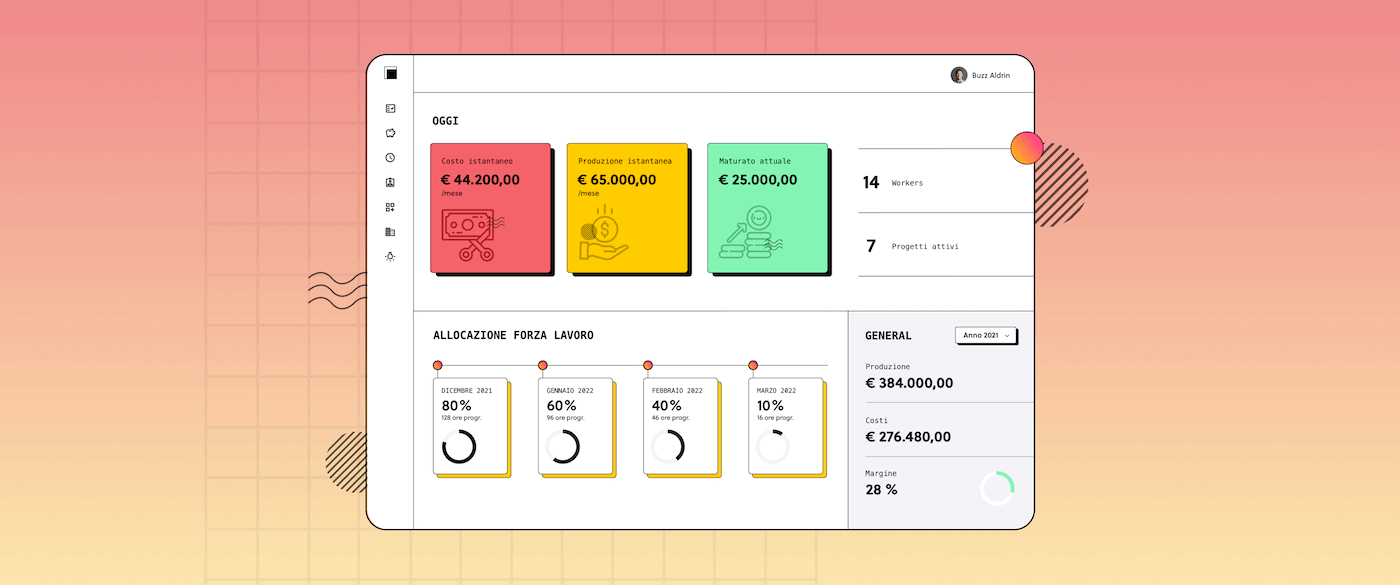Open the Gennaio 2022 allocation card

[575, 425]
